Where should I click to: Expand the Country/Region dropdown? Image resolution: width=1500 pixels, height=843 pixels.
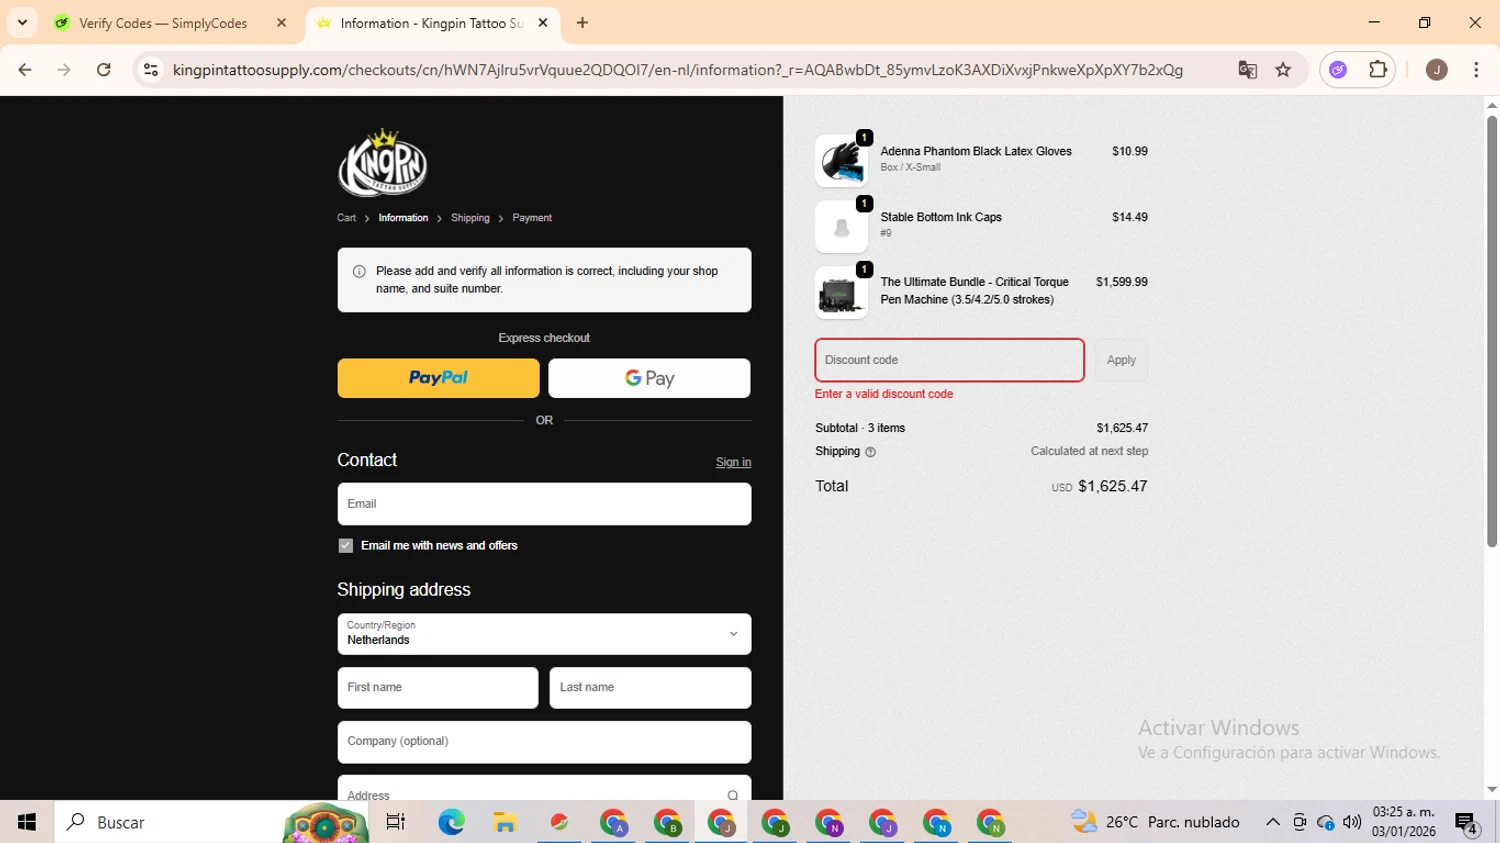coord(544,634)
